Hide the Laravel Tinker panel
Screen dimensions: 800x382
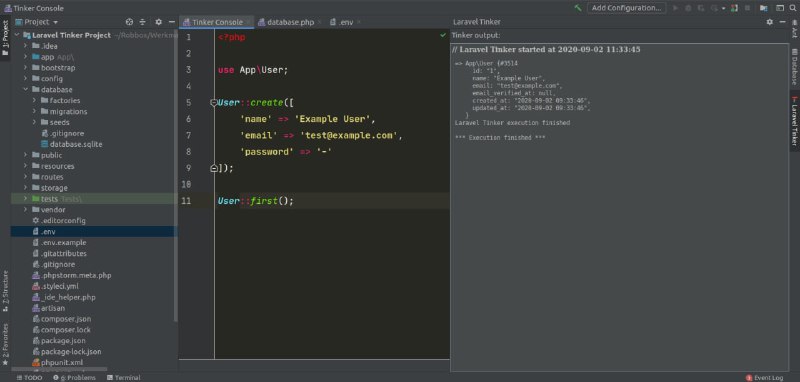click(x=783, y=22)
